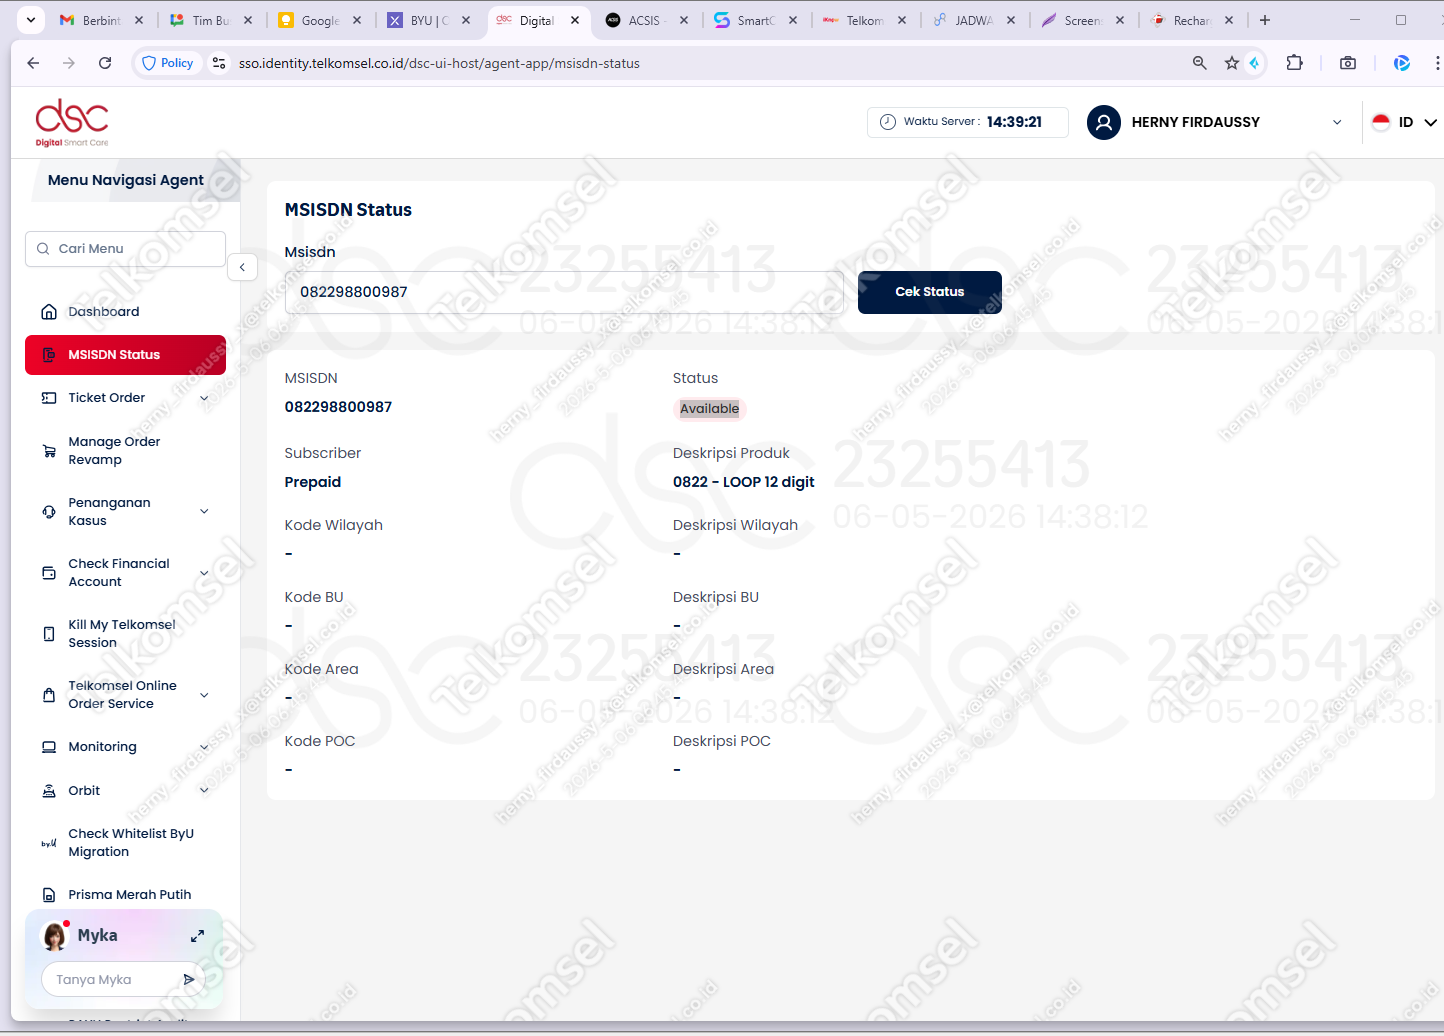Expand the Check Financial Account submenu
Image resolution: width=1444 pixels, height=1036 pixels.
point(204,573)
